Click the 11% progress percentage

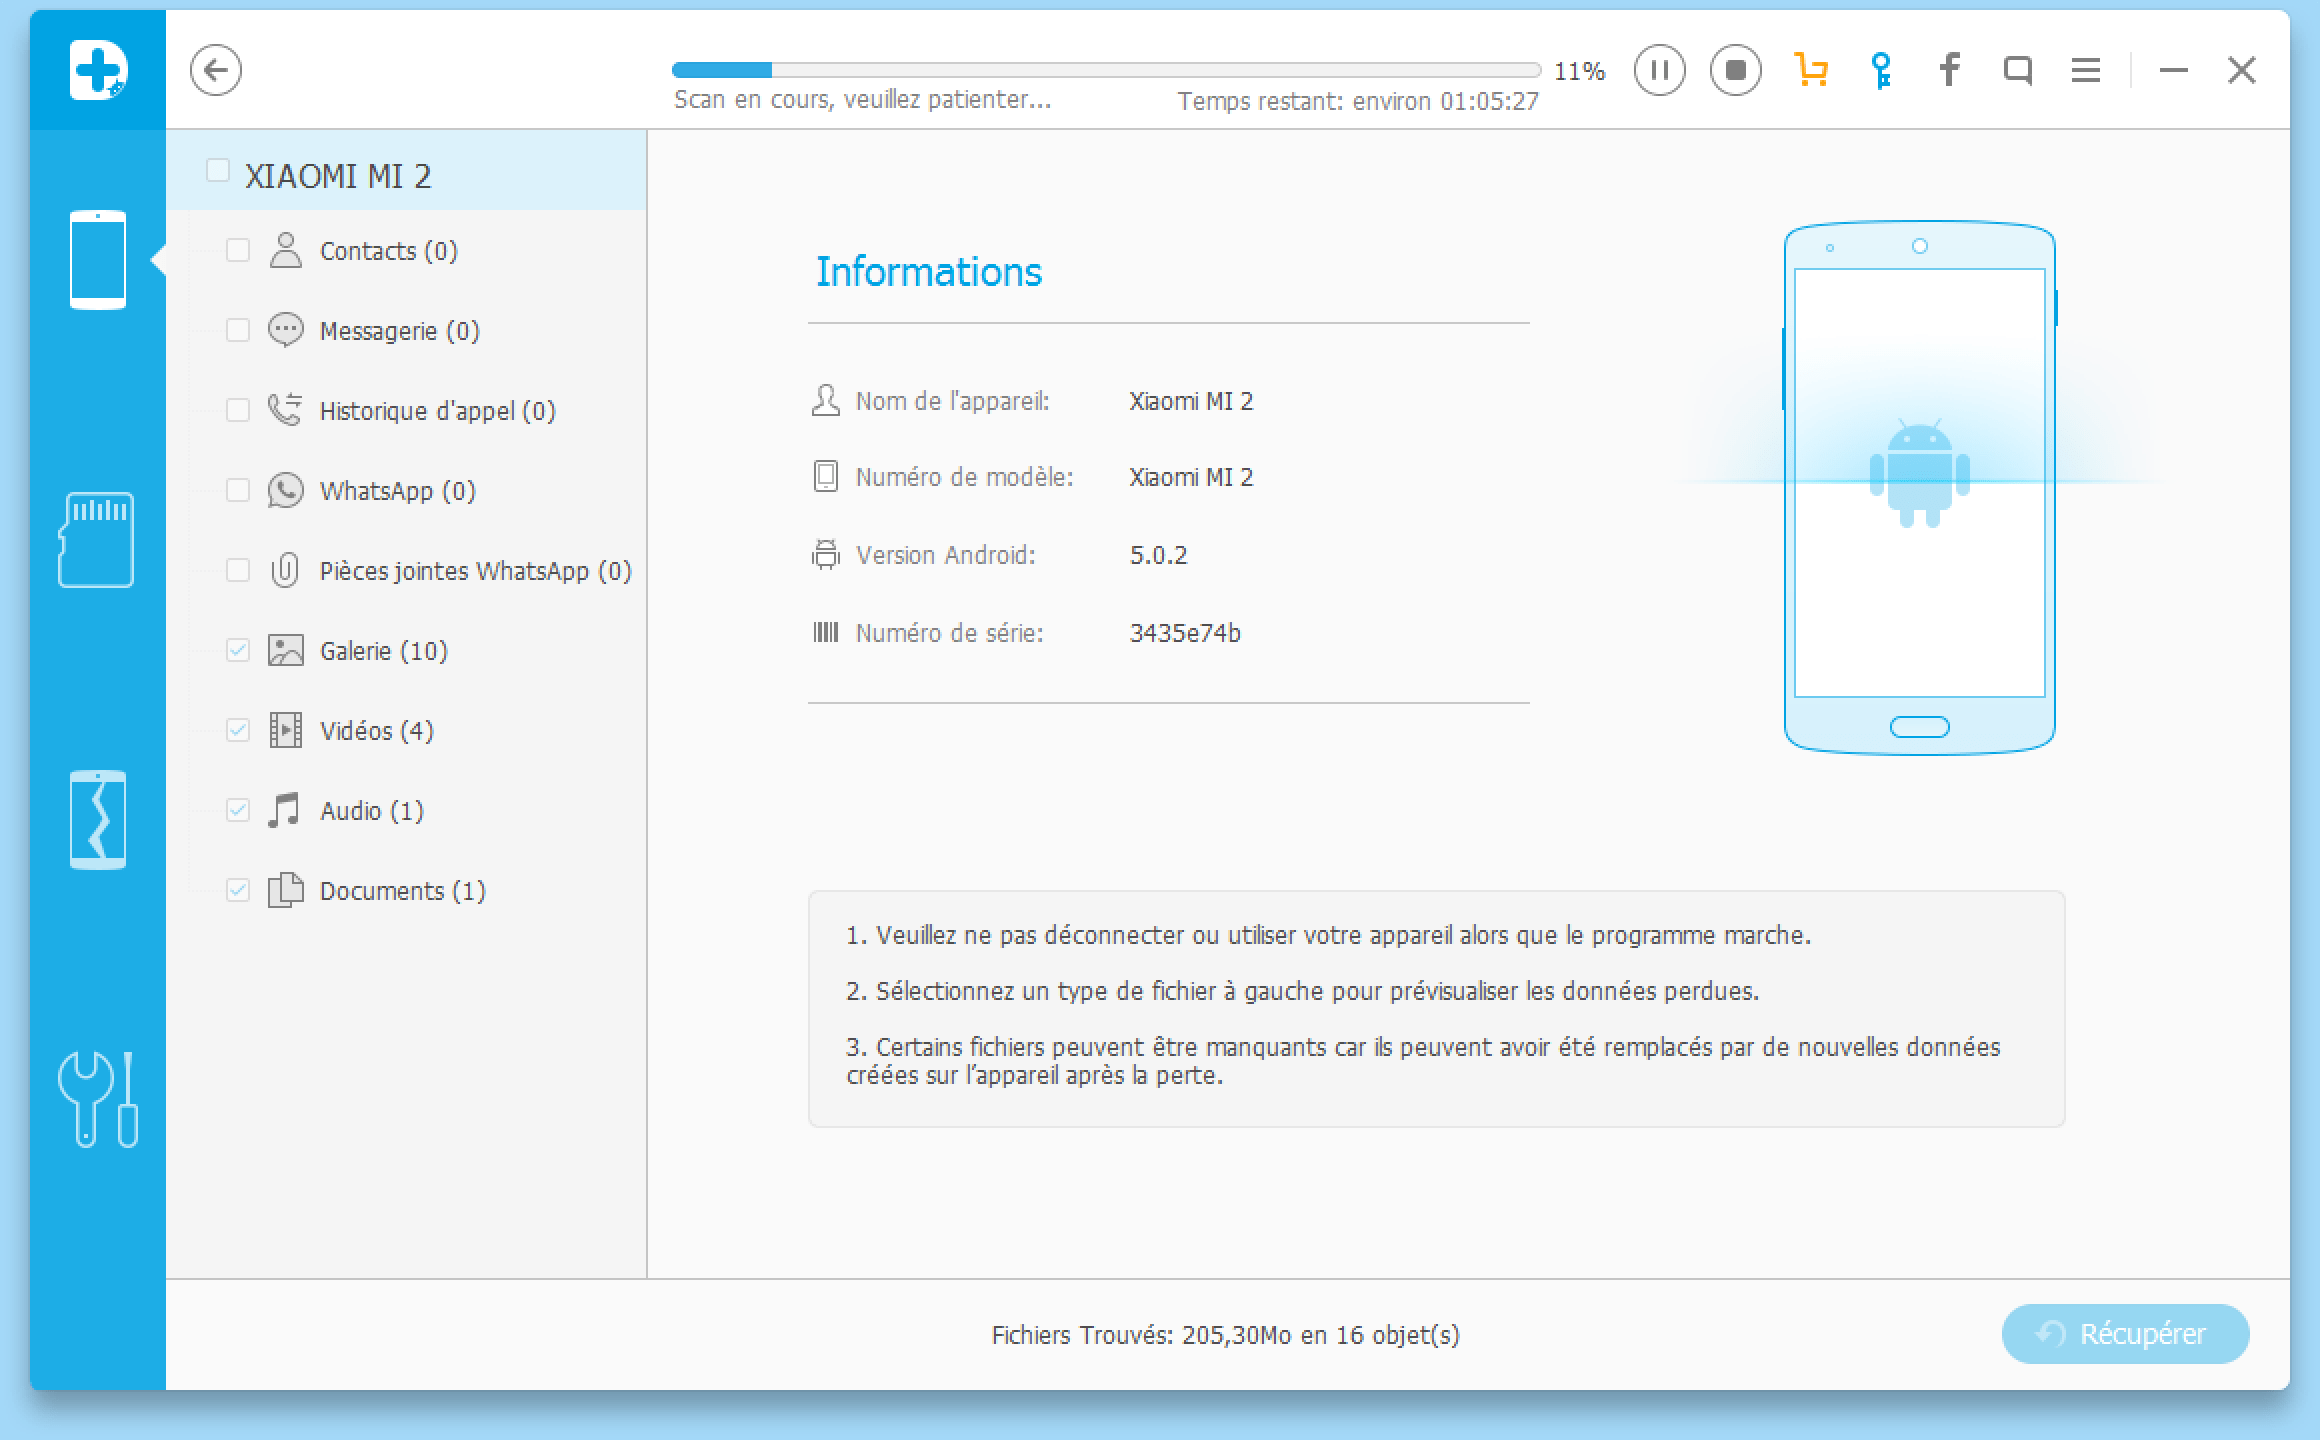(x=1579, y=71)
